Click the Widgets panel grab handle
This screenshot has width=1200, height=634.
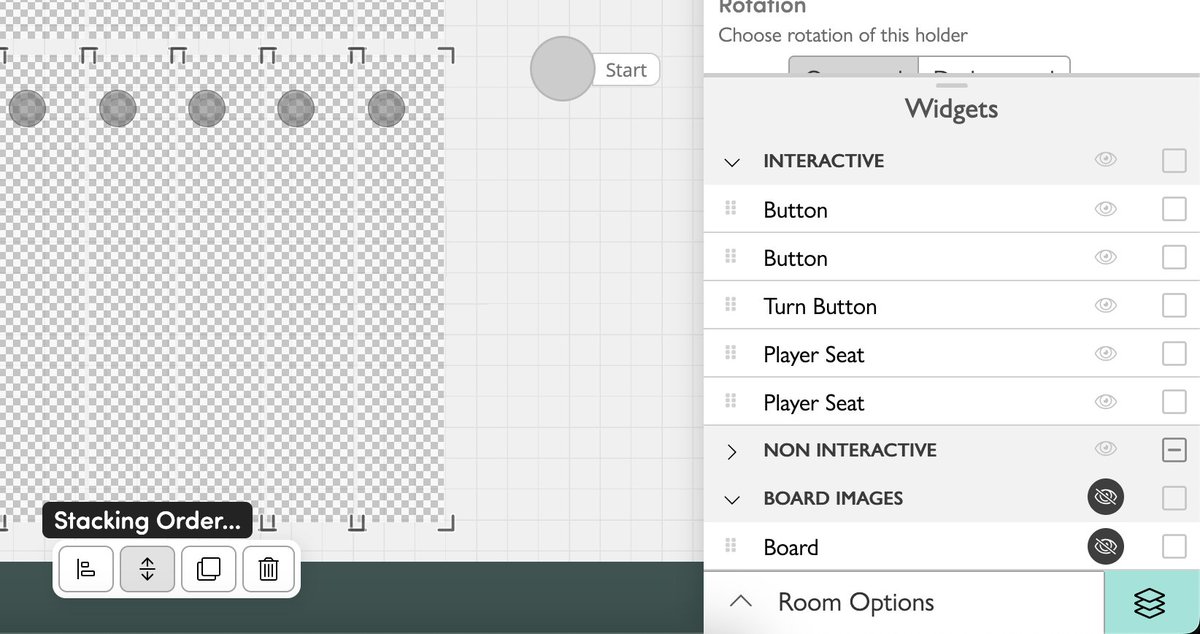click(x=951, y=86)
